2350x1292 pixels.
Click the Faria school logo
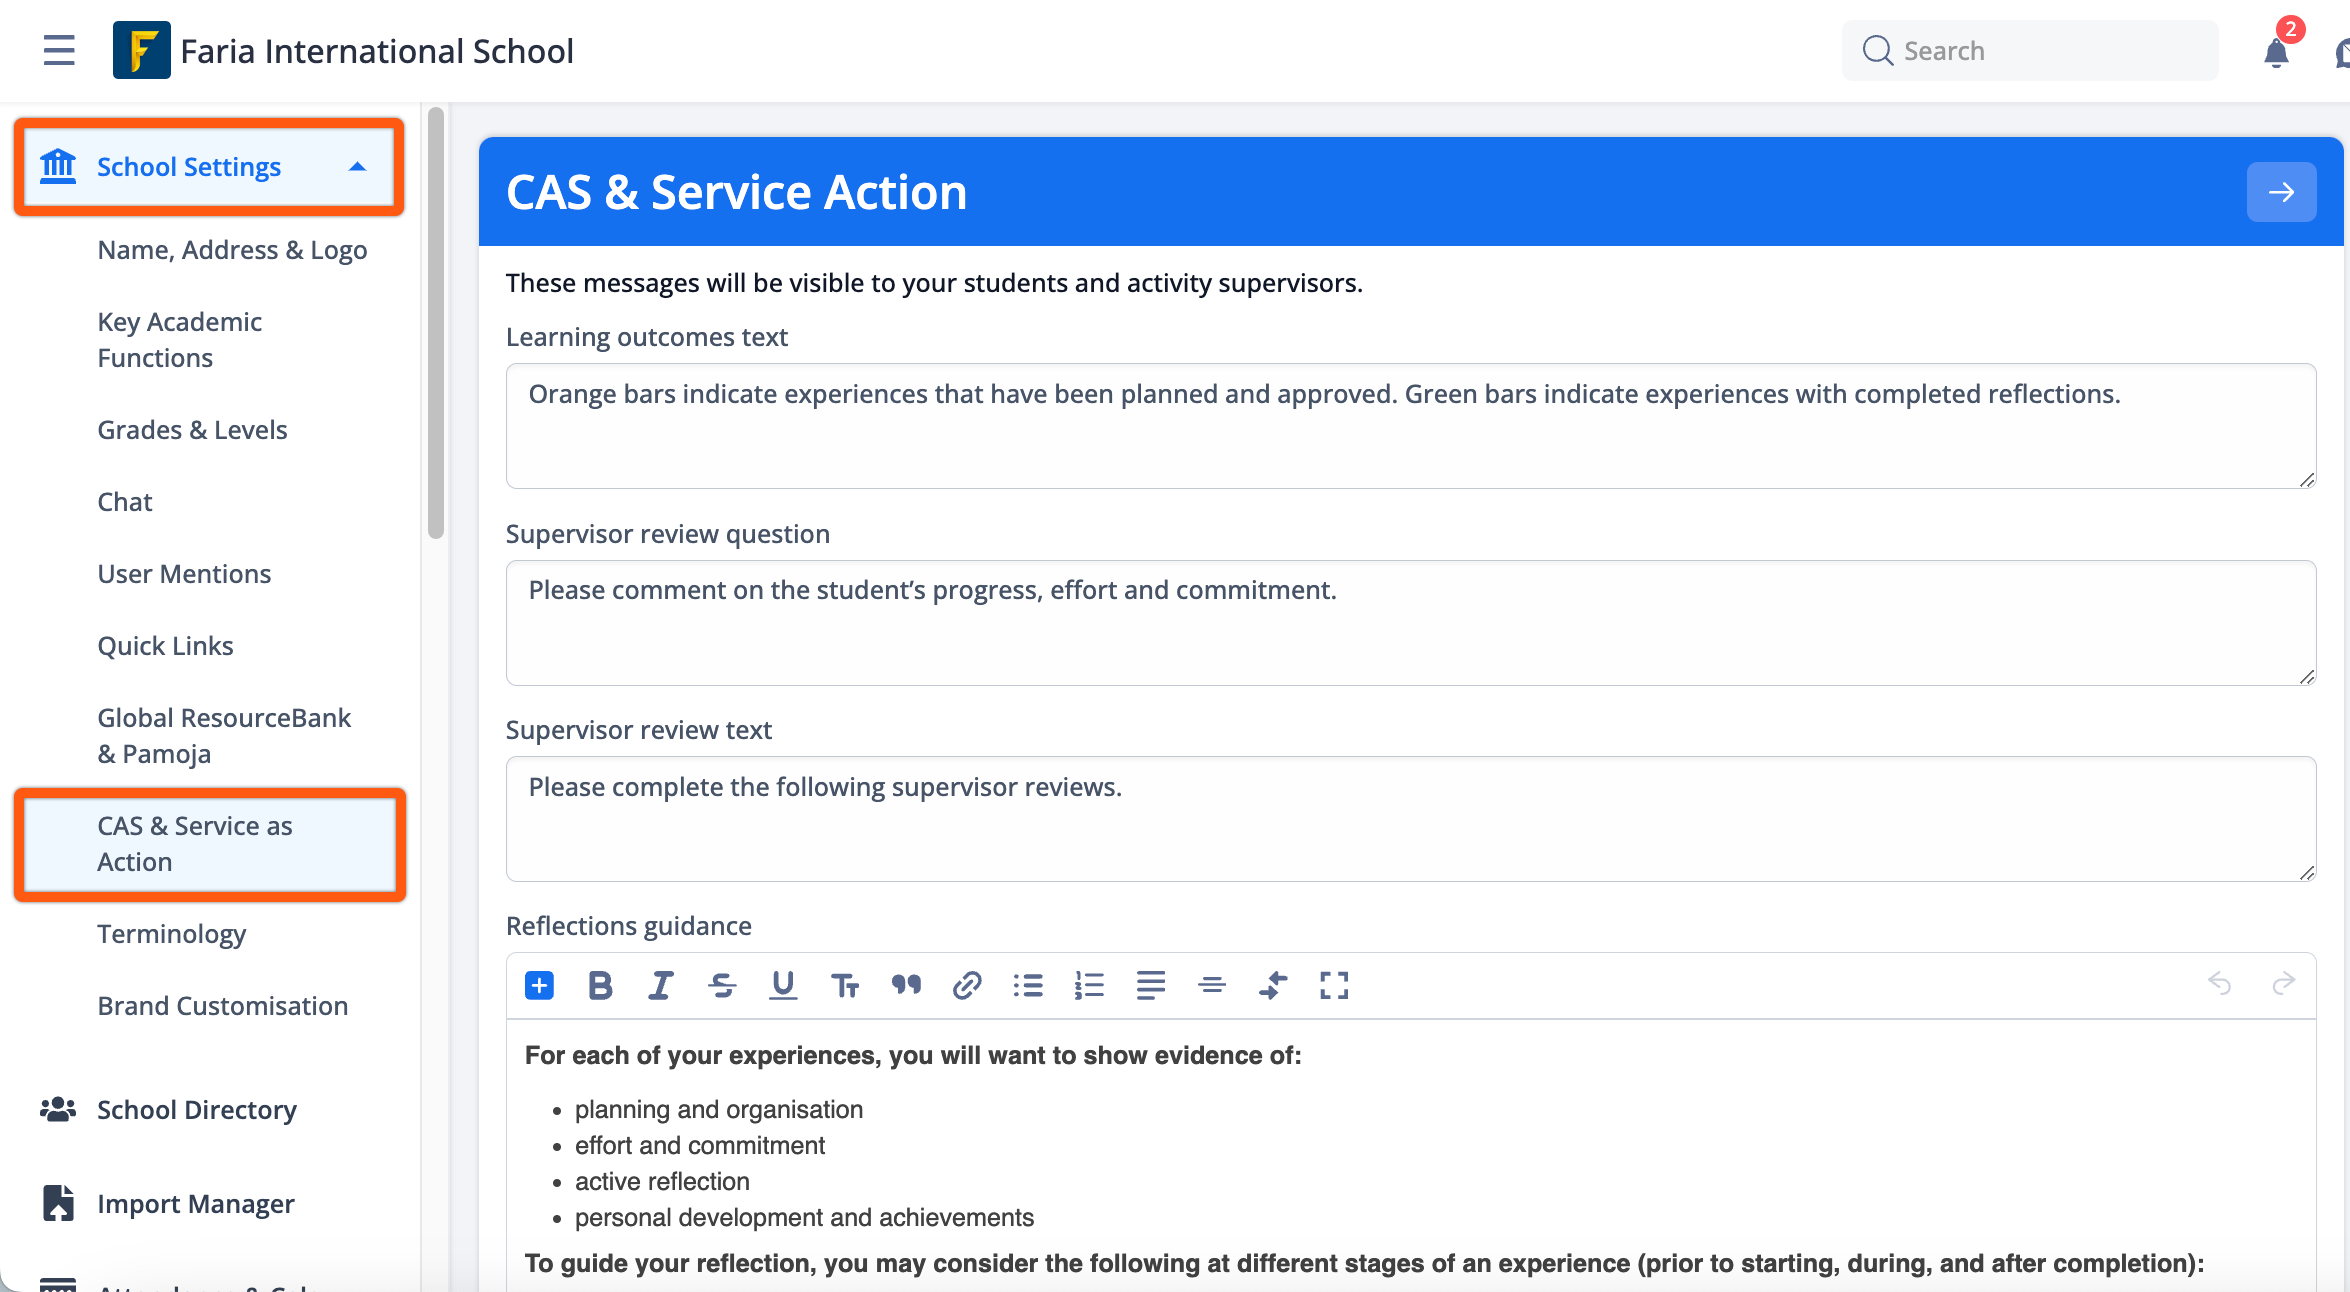click(x=141, y=50)
